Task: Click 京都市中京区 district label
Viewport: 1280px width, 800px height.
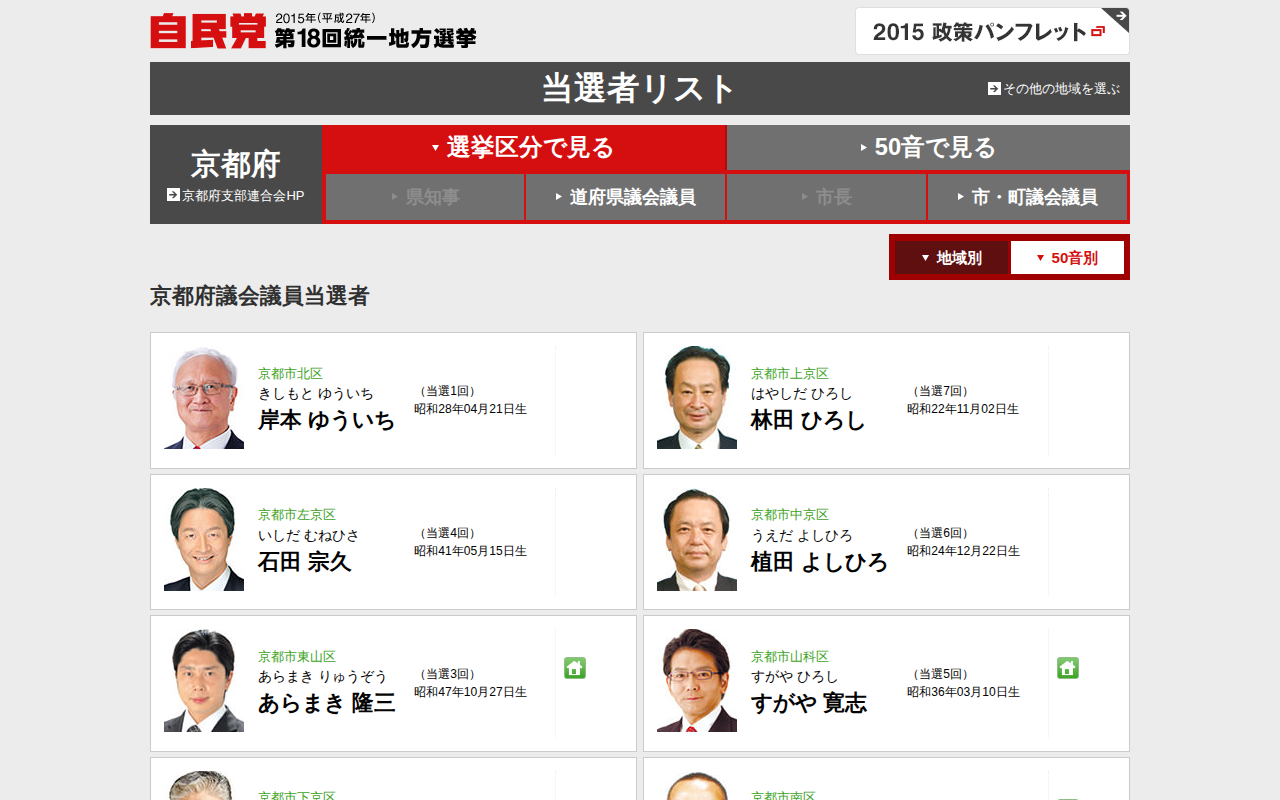Action: coord(790,514)
